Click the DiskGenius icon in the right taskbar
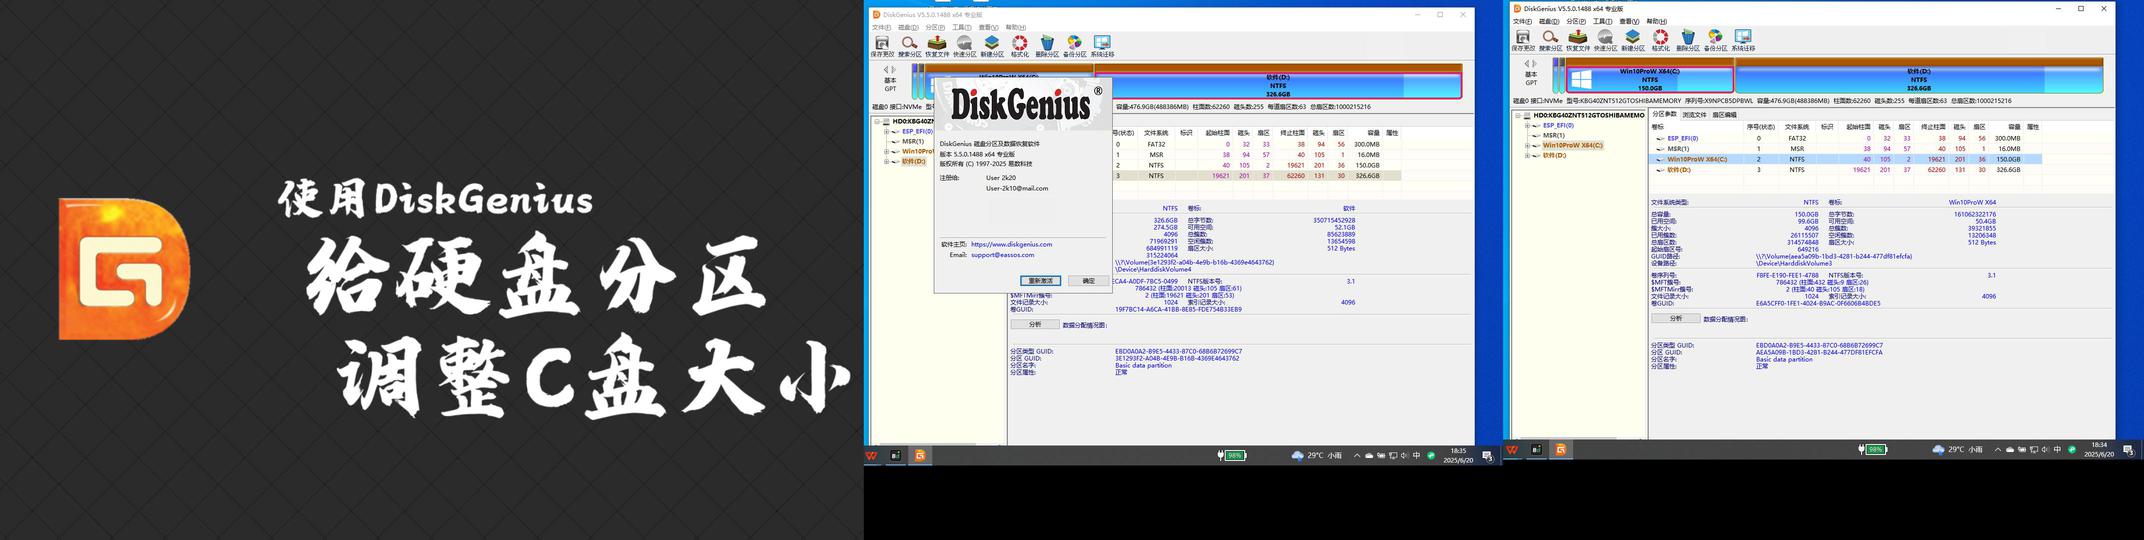 (1560, 450)
